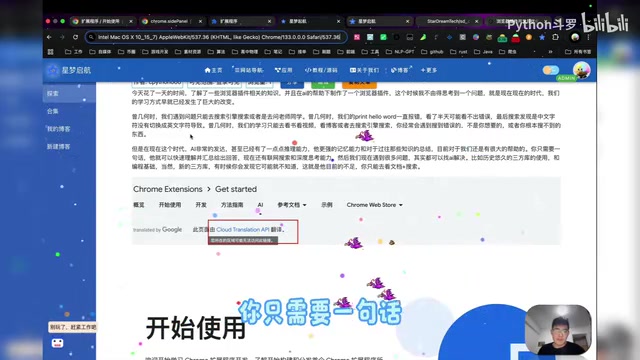Viewport: 640px width, 360px height.
Task: Reload the current page
Action: click(76, 37)
